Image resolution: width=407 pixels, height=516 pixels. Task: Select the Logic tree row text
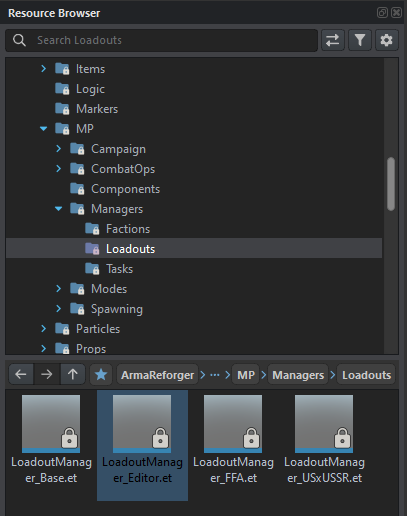[90, 89]
